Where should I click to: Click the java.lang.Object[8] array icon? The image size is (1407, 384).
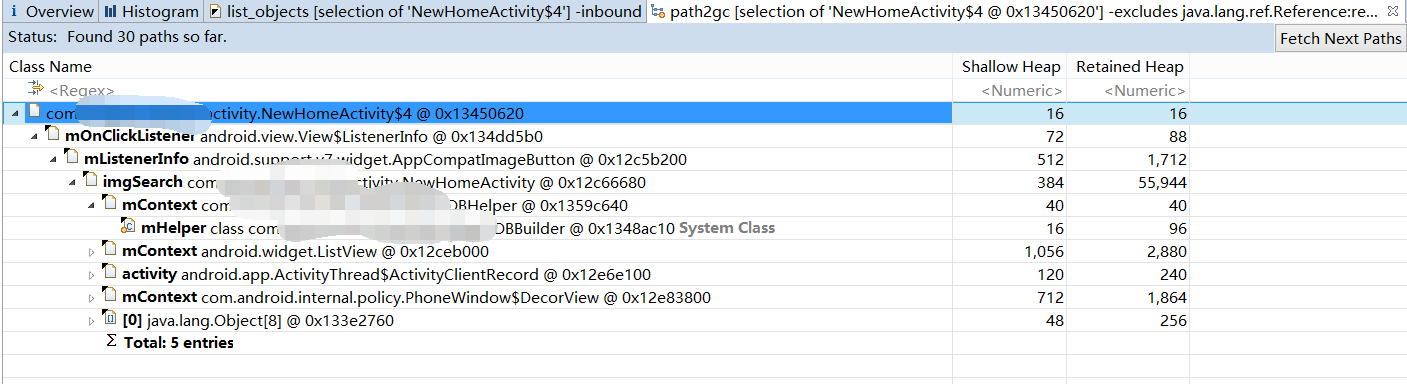(110, 319)
